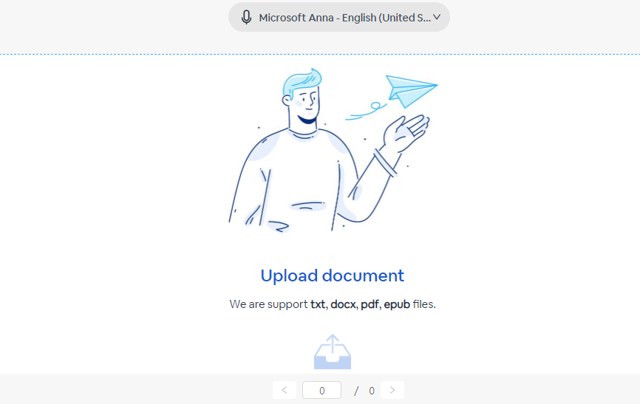Go to next page with right arrow
Screen dimensions: 640x404
click(x=392, y=390)
